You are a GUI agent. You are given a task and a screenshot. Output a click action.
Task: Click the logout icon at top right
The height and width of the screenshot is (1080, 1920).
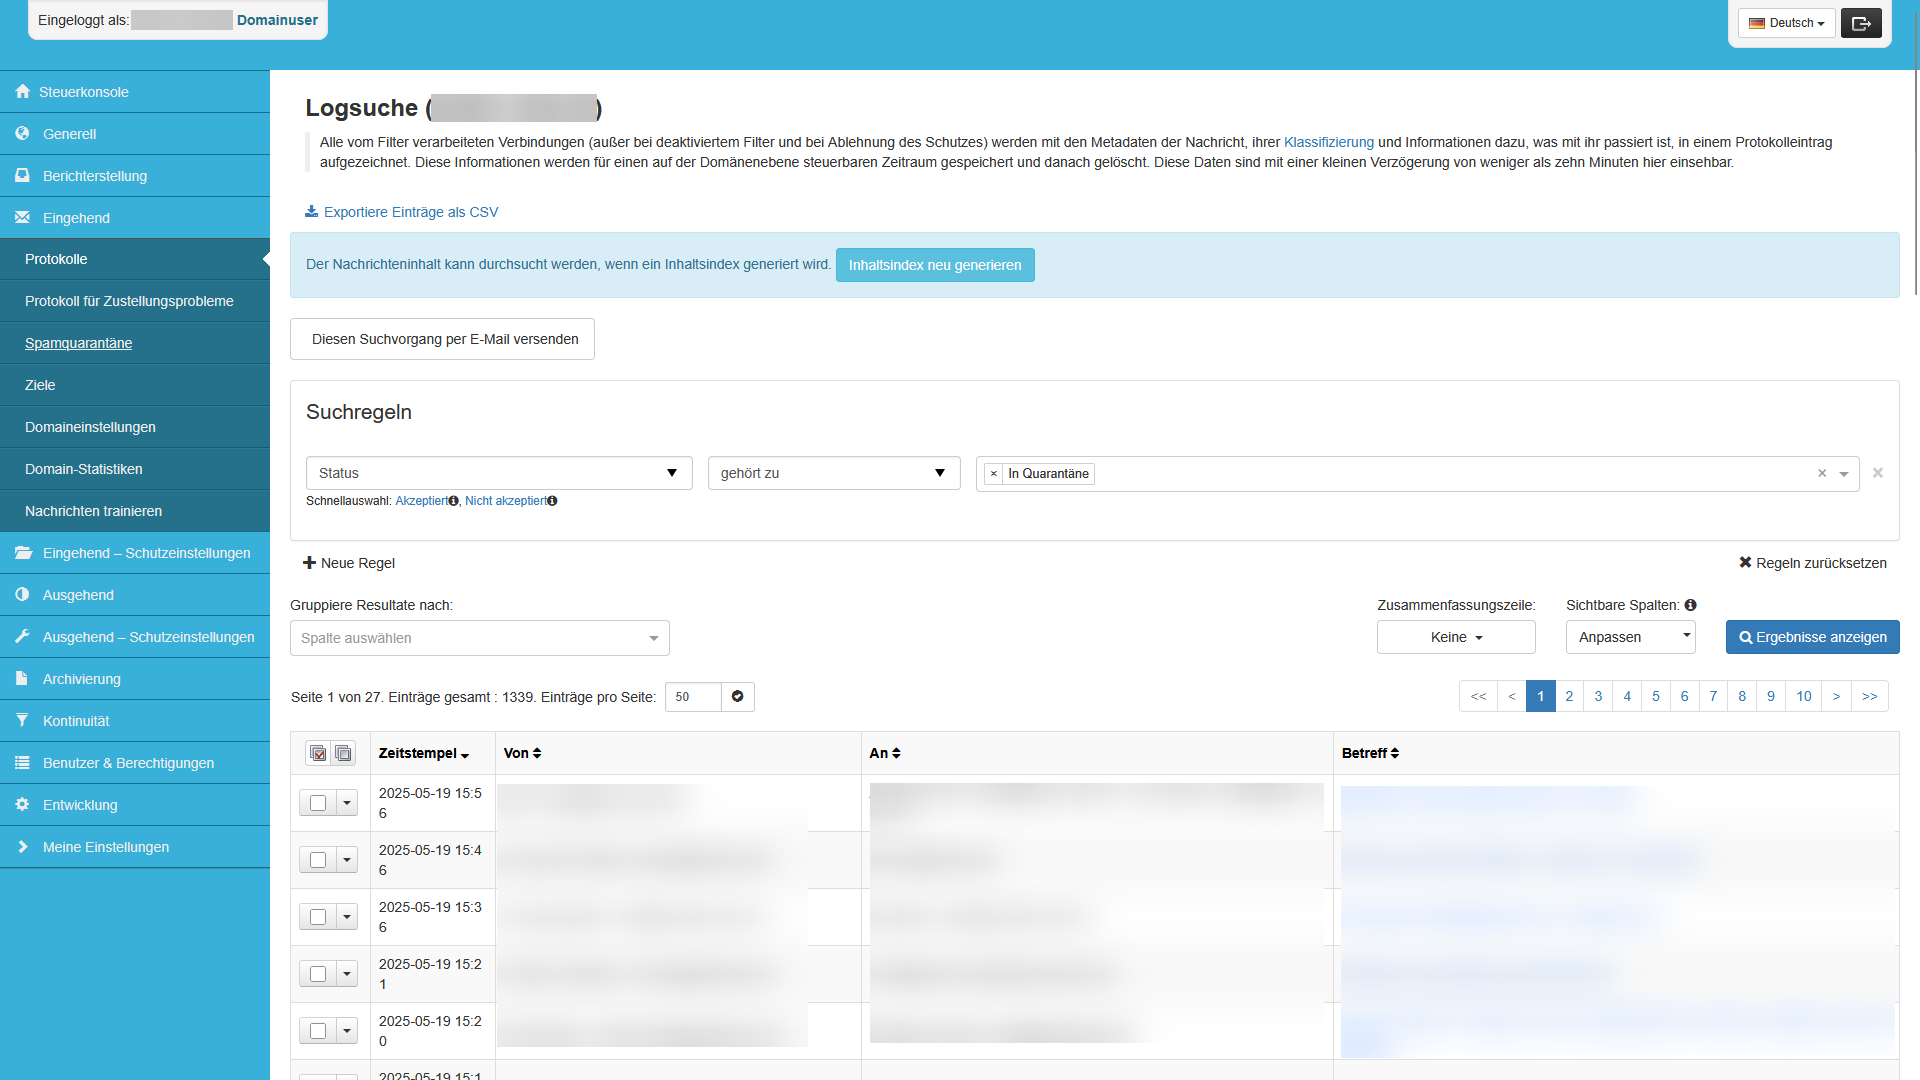click(1860, 22)
